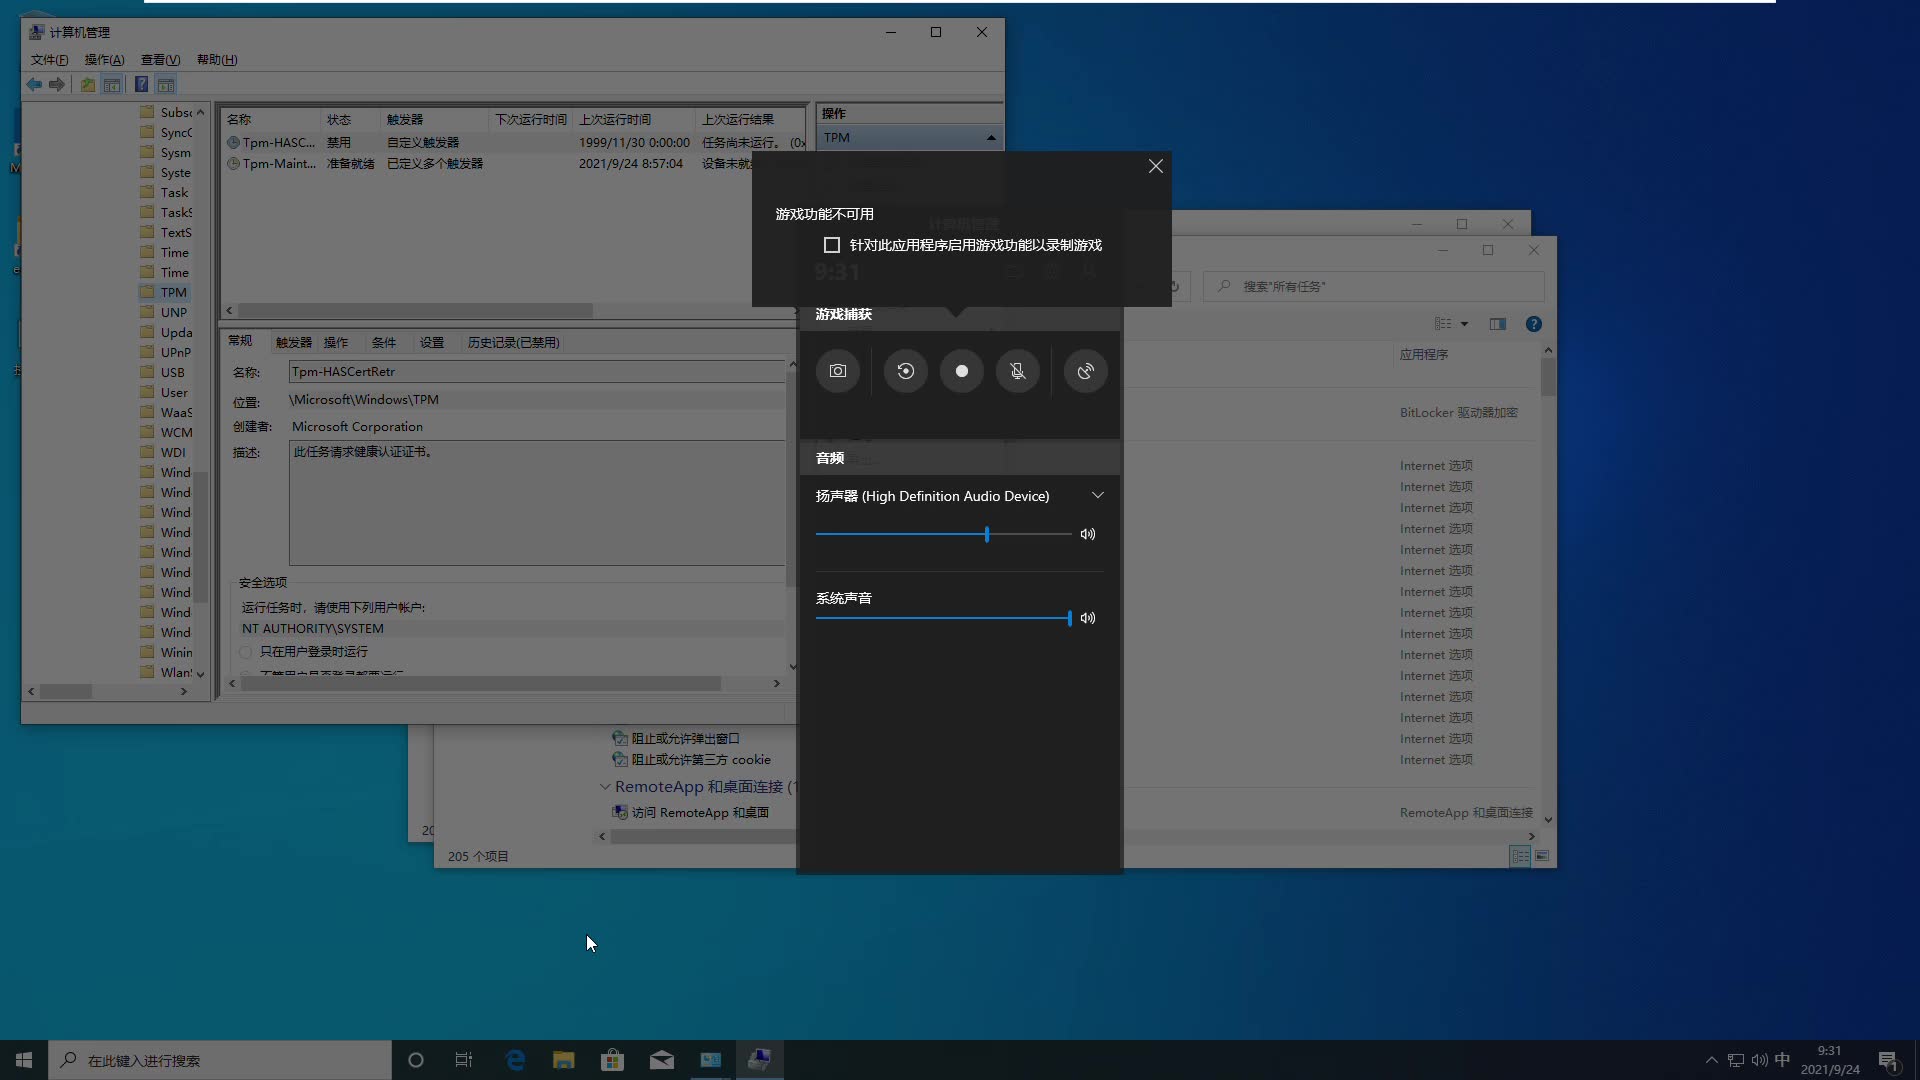Click the task name field Tpm-HASCertRetr

click(x=537, y=372)
